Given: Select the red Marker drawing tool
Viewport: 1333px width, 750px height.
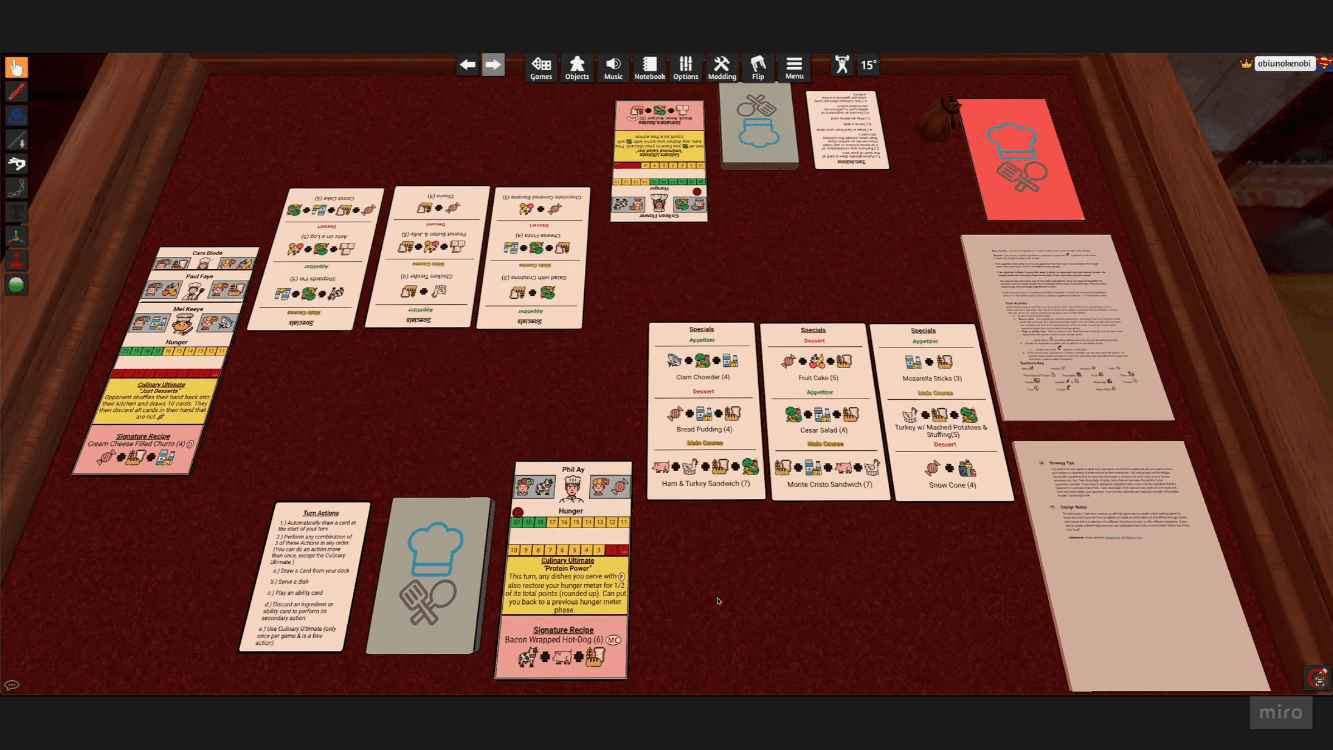Looking at the screenshot, I should (x=15, y=92).
